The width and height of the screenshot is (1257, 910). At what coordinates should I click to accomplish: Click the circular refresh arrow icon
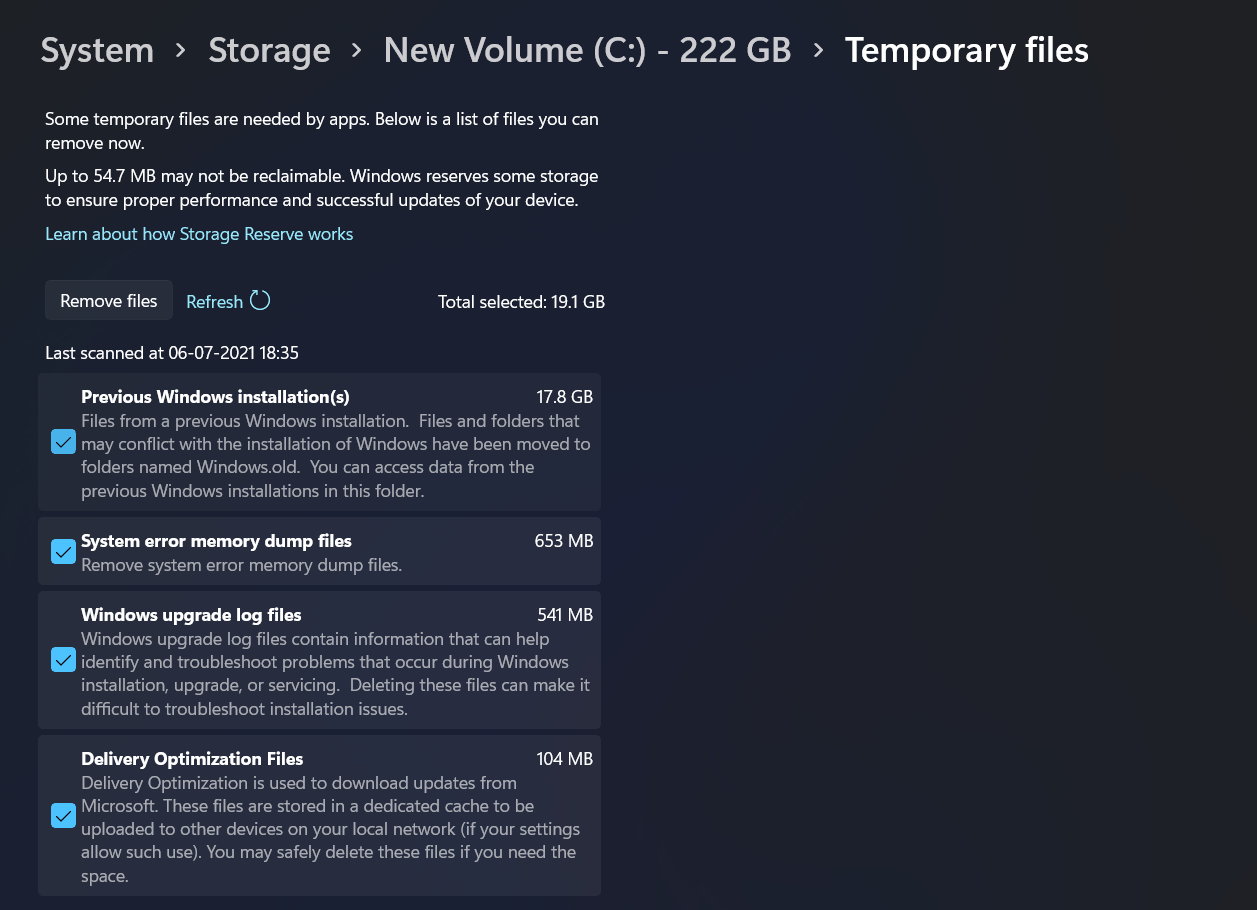(260, 301)
